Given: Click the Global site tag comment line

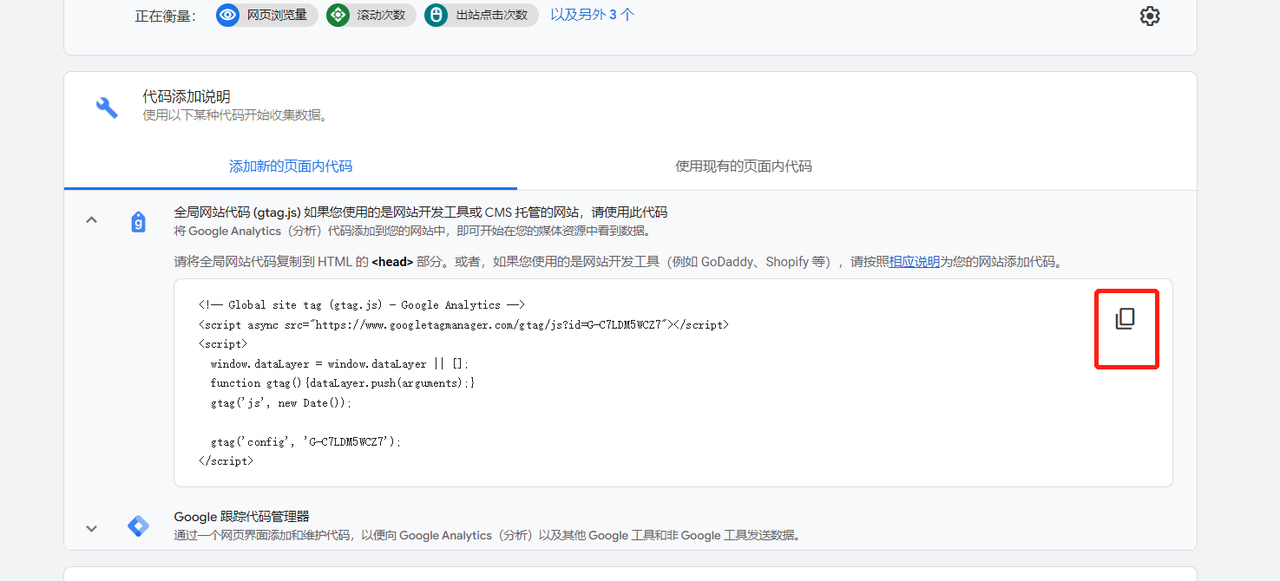Looking at the screenshot, I should tap(362, 305).
